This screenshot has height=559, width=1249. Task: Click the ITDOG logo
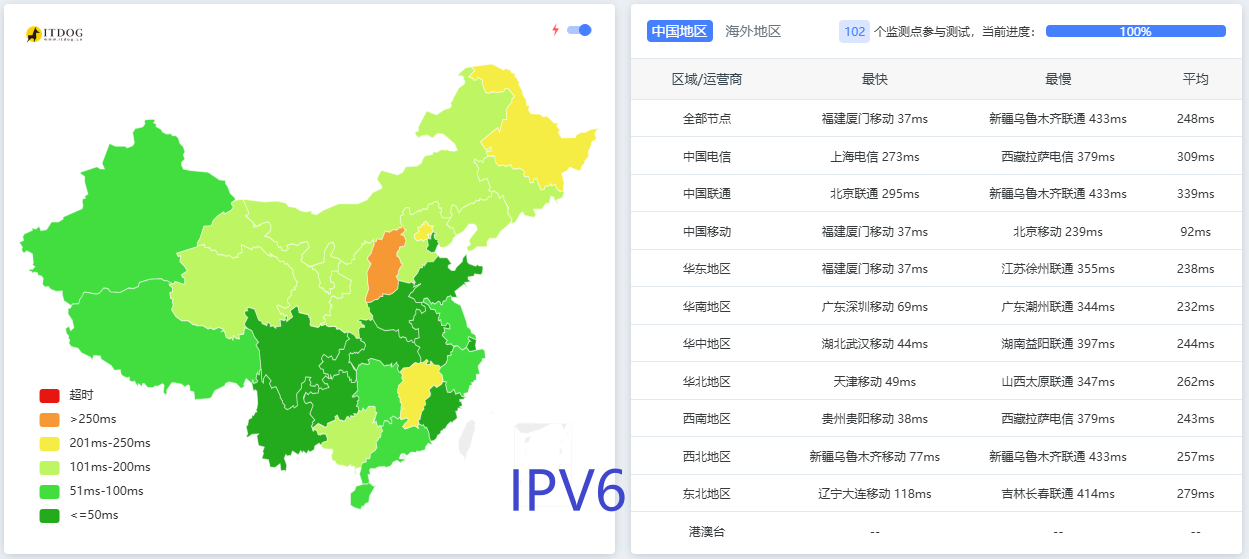[x=54, y=34]
